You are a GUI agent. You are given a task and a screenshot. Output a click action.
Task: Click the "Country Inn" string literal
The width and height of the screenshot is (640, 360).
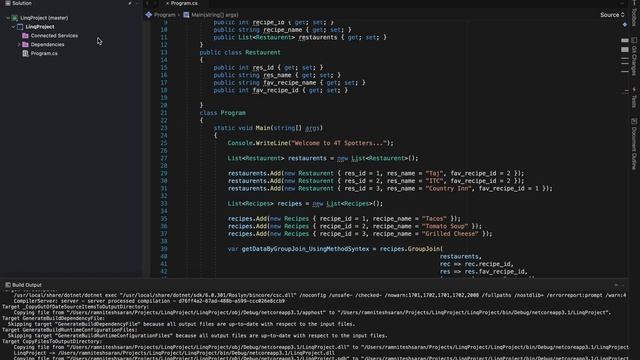[450, 189]
